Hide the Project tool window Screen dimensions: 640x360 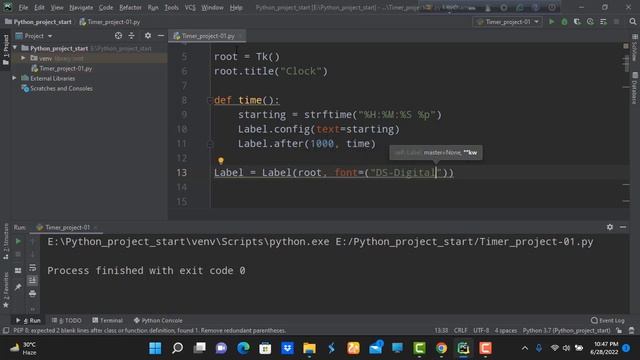pyautogui.click(x=161, y=36)
